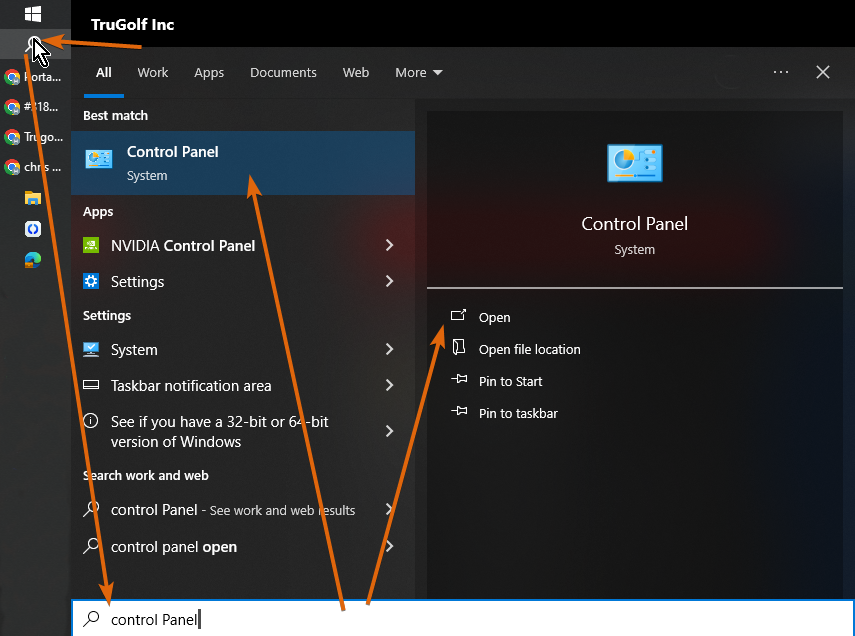Click the 'NVIDIA Control Panel' result text
The image size is (855, 636).
pos(183,245)
